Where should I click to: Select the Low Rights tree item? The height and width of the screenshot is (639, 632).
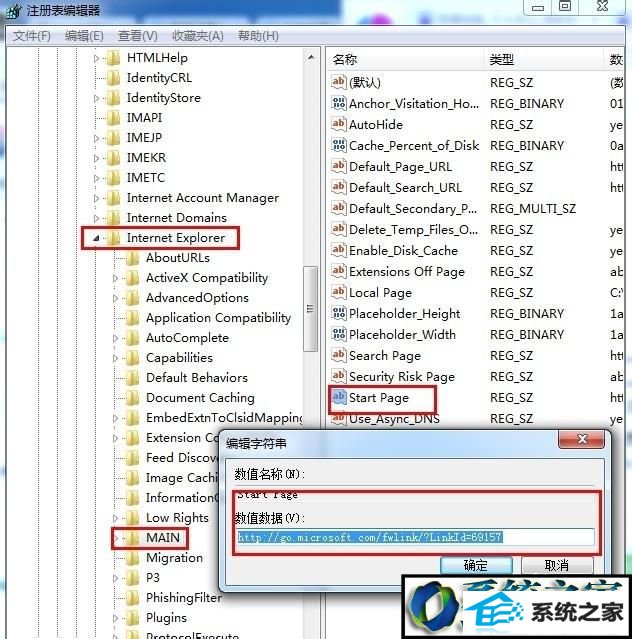pos(177,518)
